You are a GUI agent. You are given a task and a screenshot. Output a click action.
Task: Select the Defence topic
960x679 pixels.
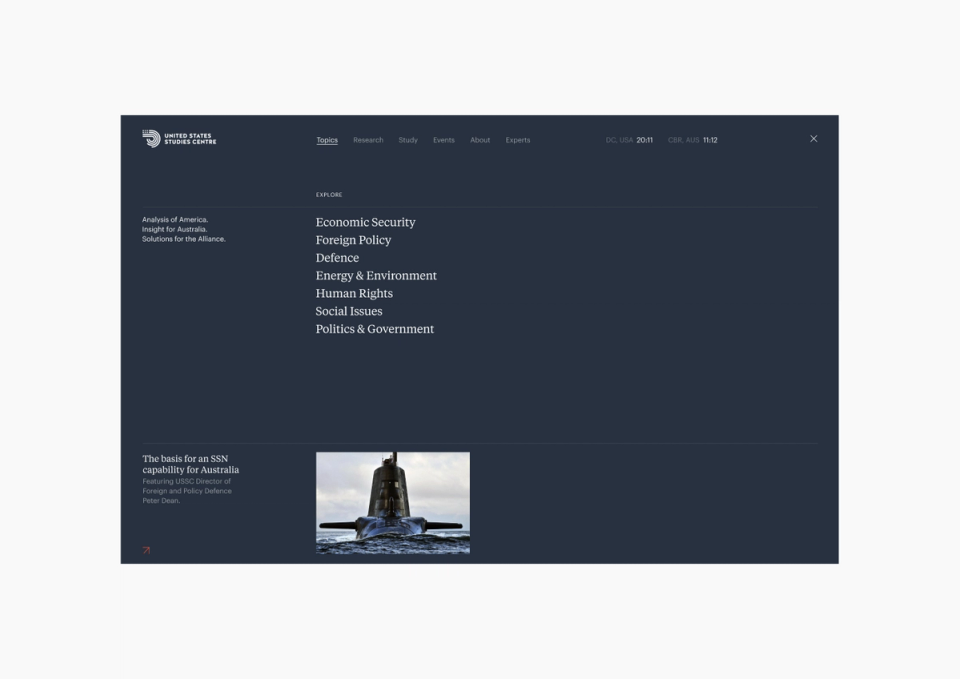[x=337, y=258]
